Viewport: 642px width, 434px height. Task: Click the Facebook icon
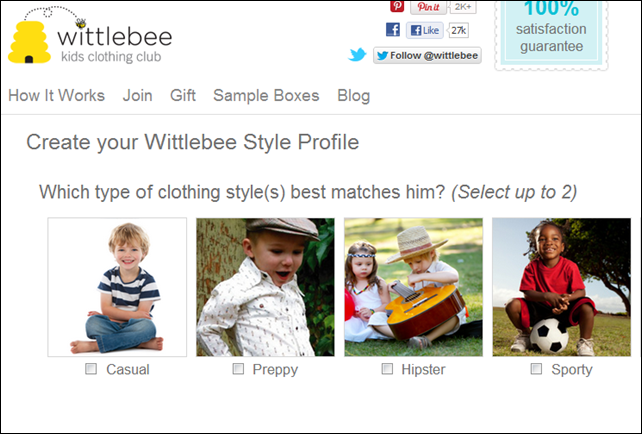[x=393, y=30]
